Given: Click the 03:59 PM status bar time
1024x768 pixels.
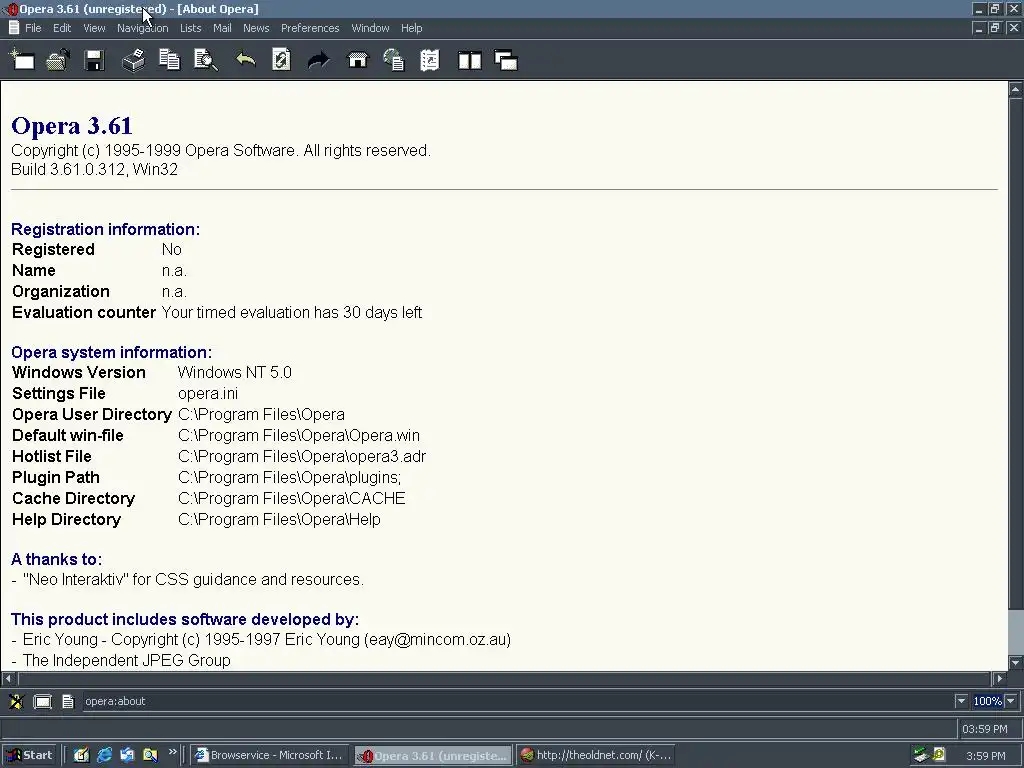Looking at the screenshot, I should [x=985, y=729].
